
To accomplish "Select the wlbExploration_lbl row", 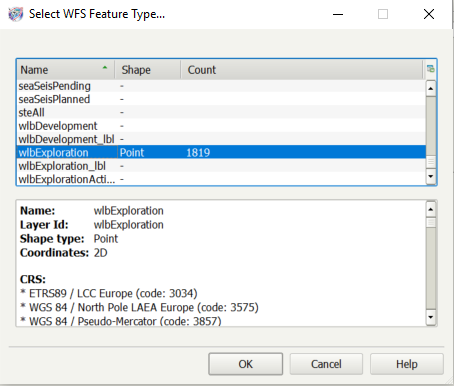I will 221,166.
